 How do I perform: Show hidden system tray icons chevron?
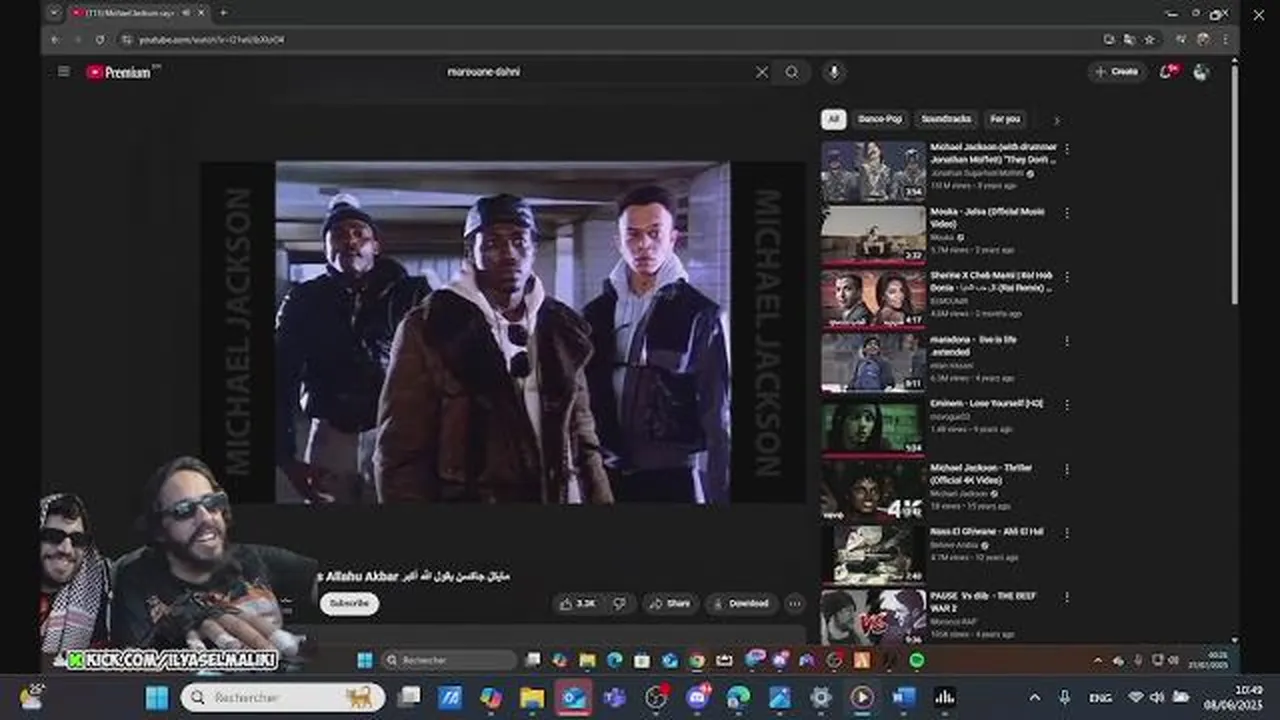[1035, 697]
